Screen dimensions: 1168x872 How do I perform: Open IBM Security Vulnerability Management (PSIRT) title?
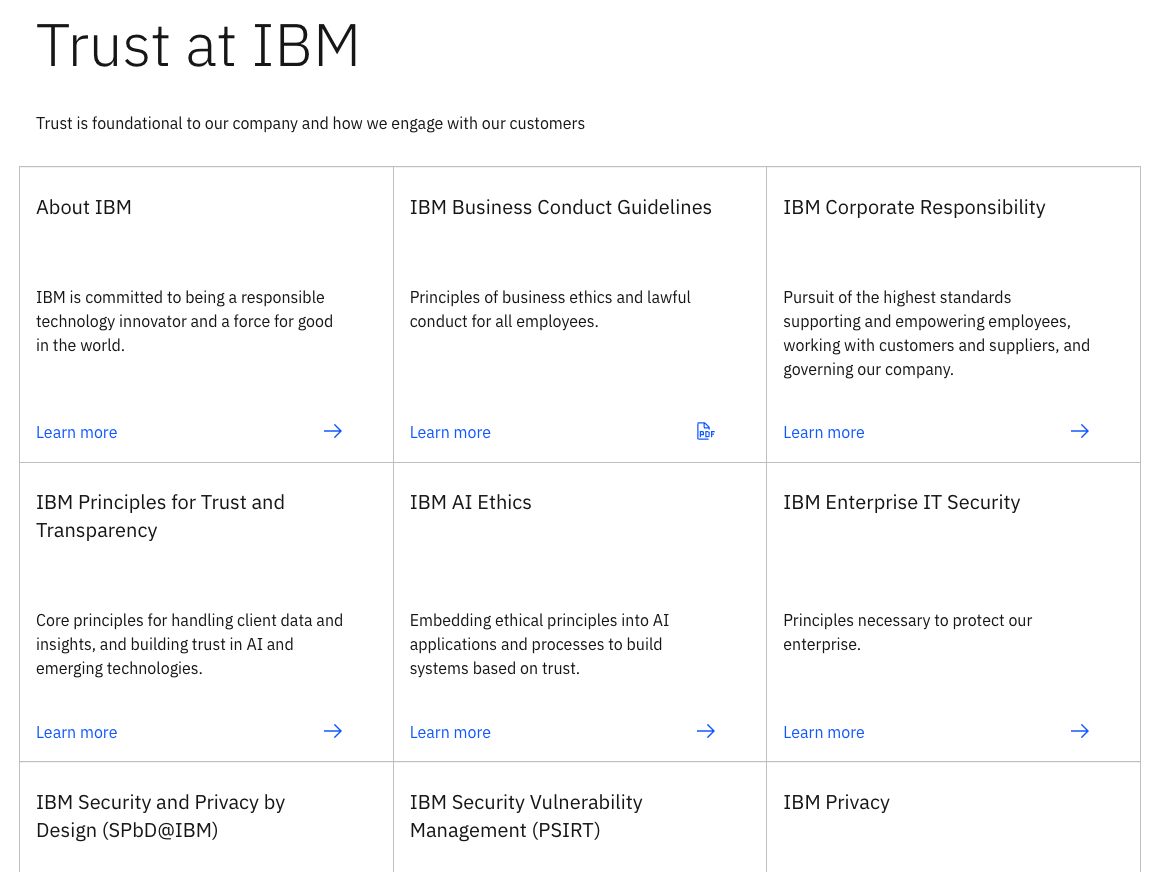[526, 816]
